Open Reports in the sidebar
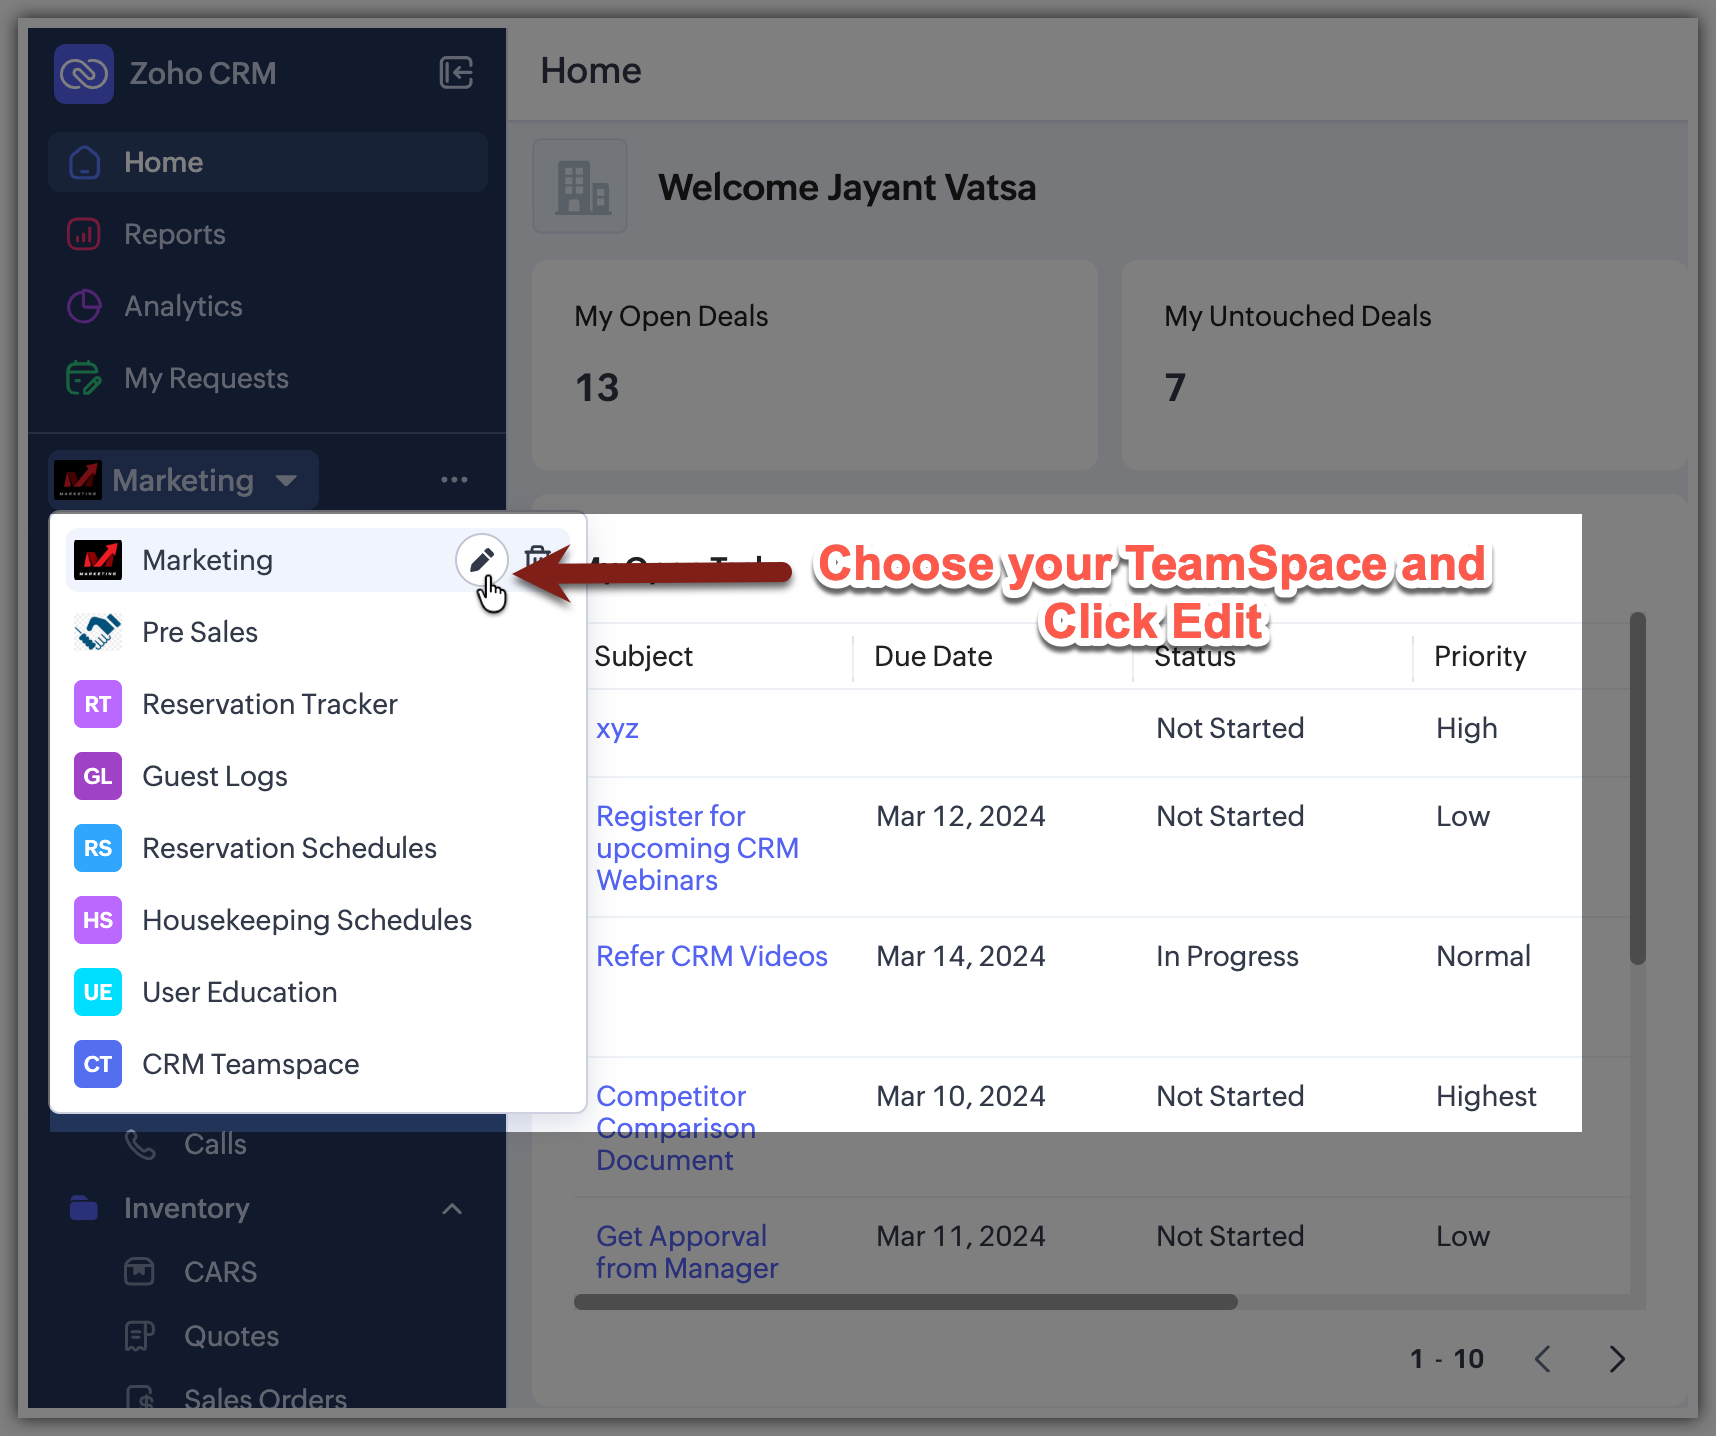 [x=174, y=234]
